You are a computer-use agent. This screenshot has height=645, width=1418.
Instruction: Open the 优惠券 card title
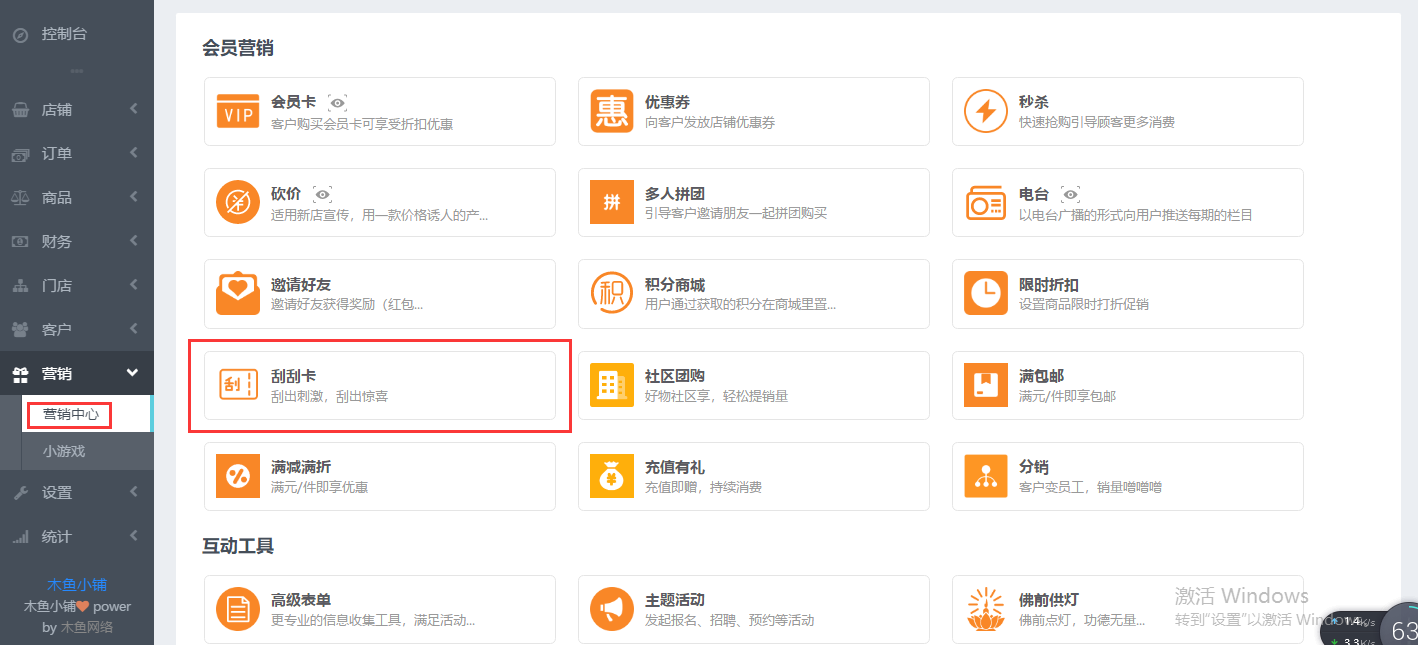pyautogui.click(x=667, y=102)
